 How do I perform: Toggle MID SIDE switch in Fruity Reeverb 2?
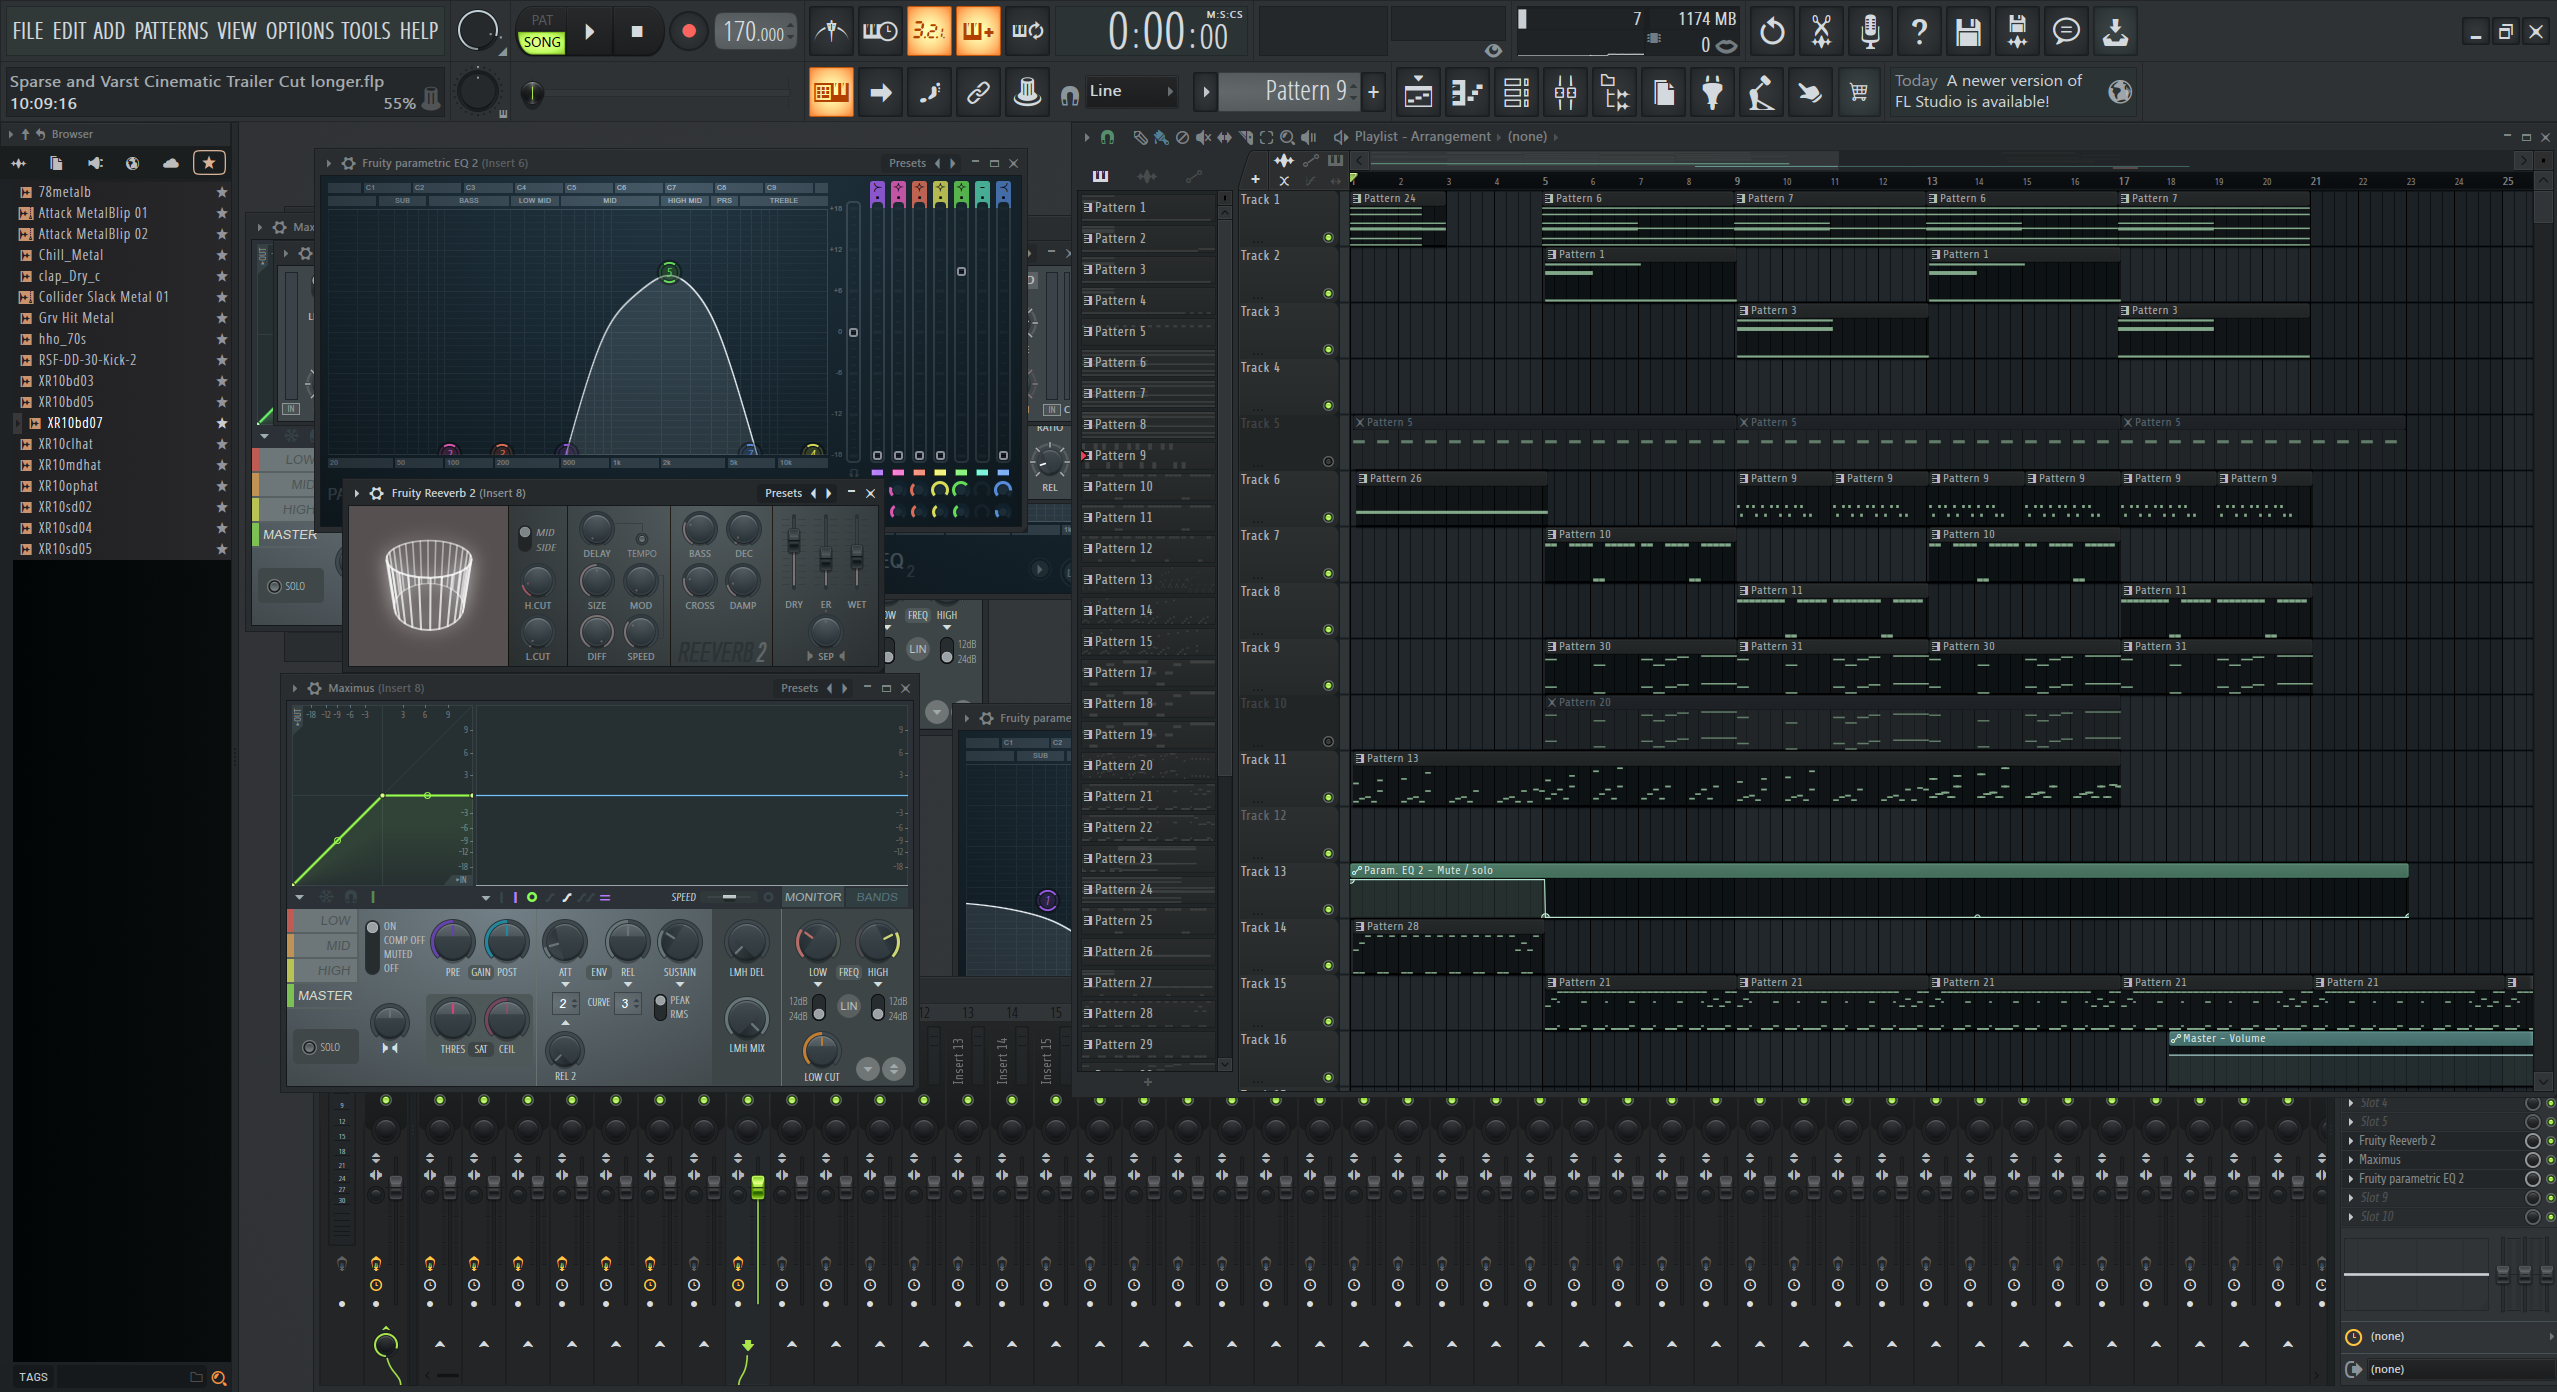525,539
